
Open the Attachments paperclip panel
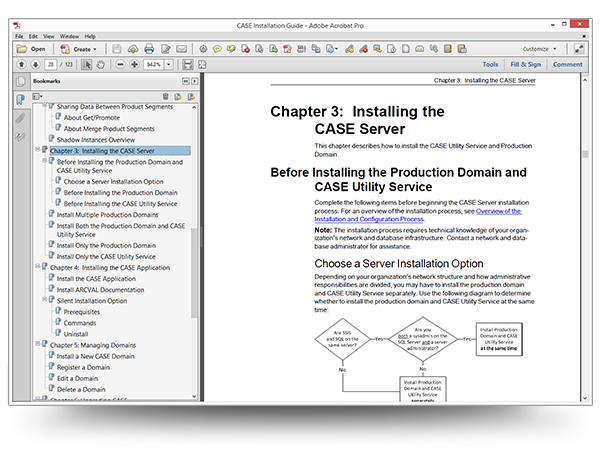[x=21, y=118]
